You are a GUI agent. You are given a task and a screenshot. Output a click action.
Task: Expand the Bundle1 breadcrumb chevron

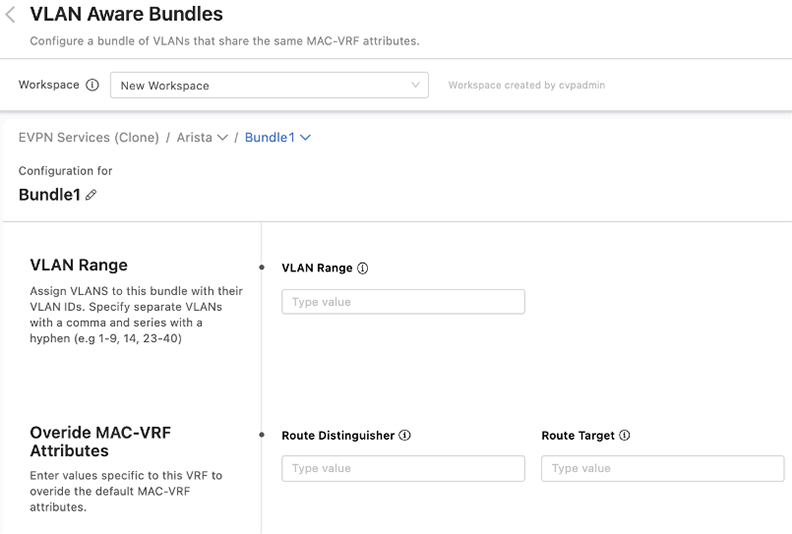(306, 137)
